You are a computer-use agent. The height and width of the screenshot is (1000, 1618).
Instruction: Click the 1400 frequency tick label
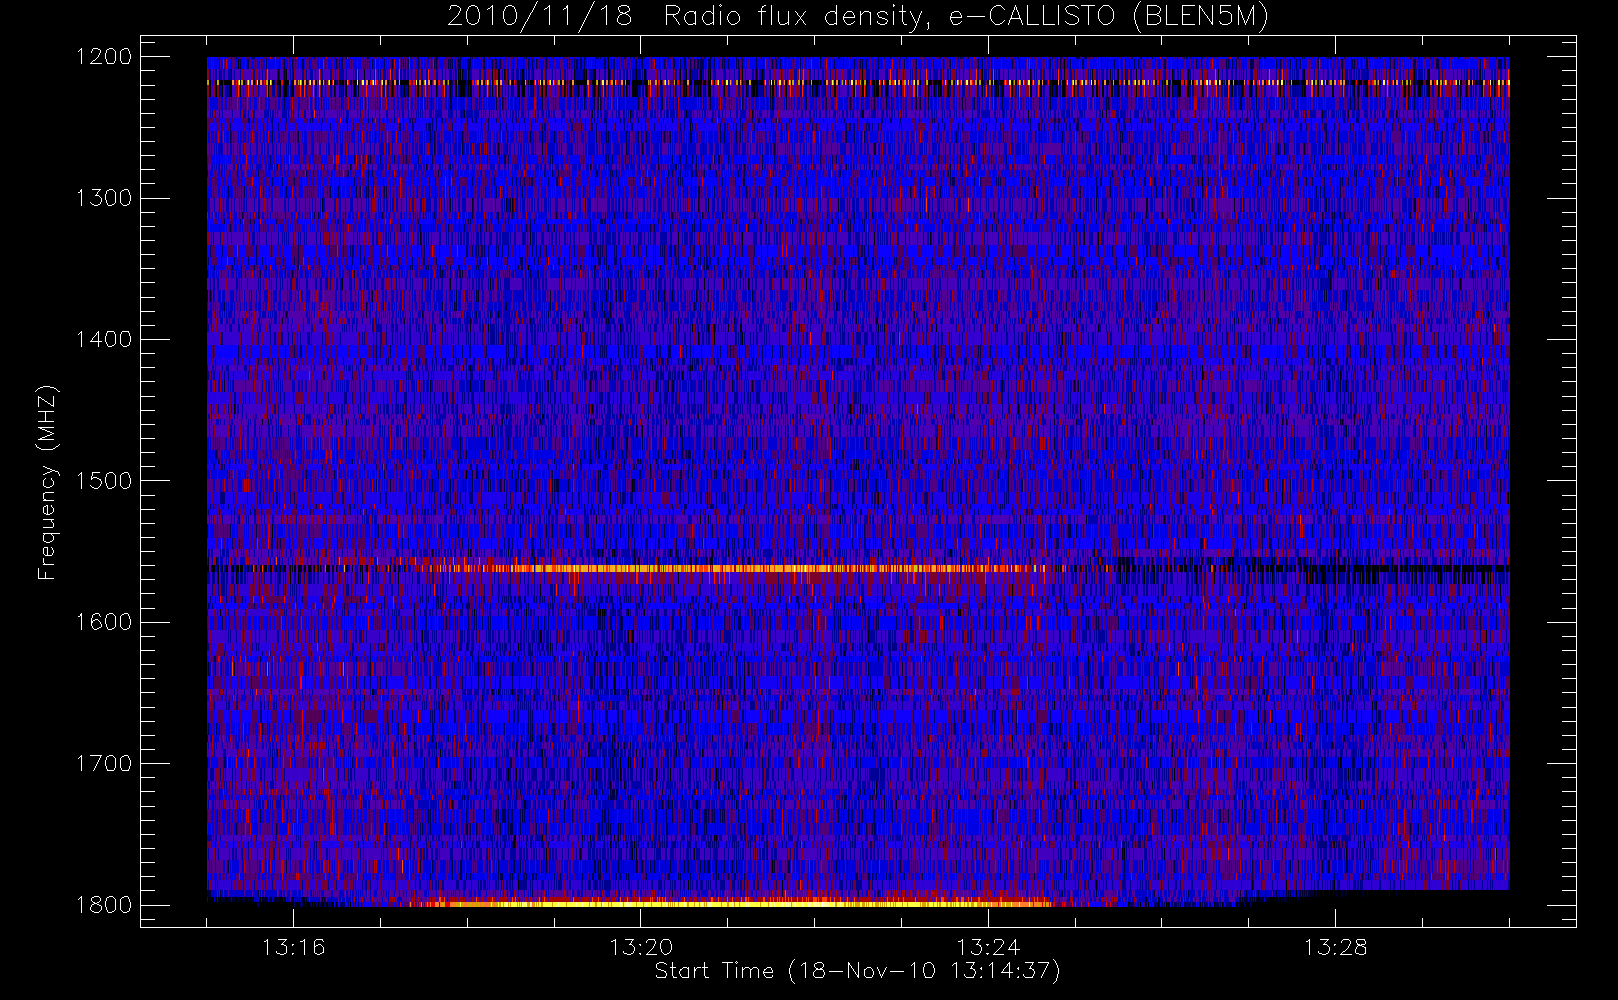(x=104, y=340)
